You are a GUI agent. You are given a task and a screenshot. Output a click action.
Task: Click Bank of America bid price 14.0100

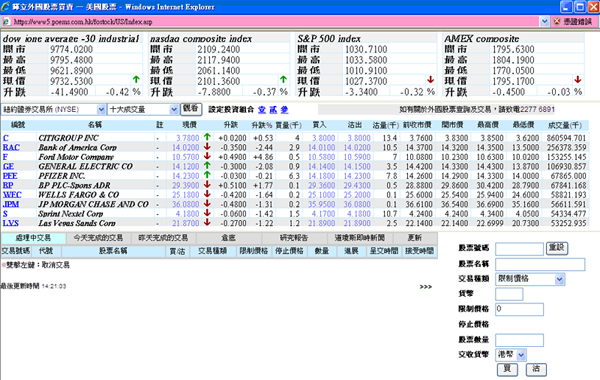pos(321,147)
